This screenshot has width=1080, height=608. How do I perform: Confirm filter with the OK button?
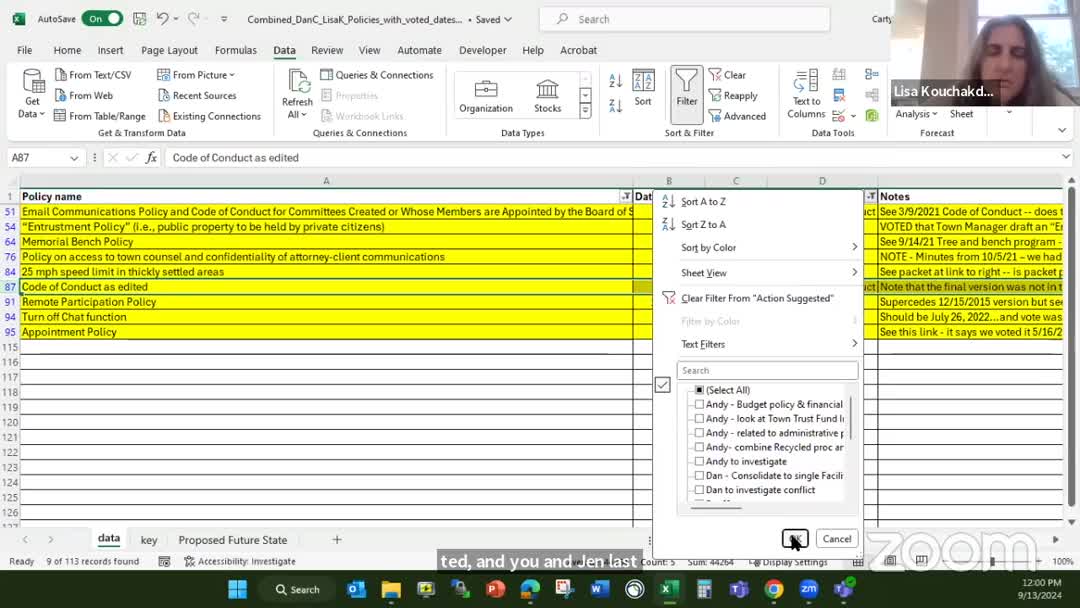pyautogui.click(x=795, y=538)
